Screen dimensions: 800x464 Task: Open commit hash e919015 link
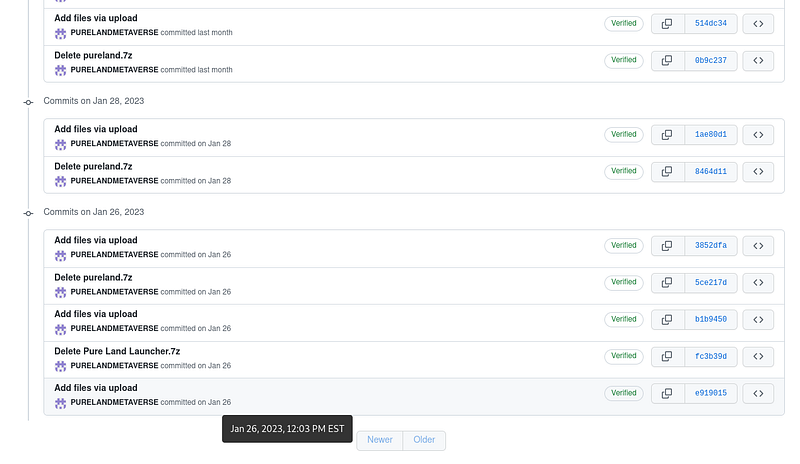click(x=711, y=394)
